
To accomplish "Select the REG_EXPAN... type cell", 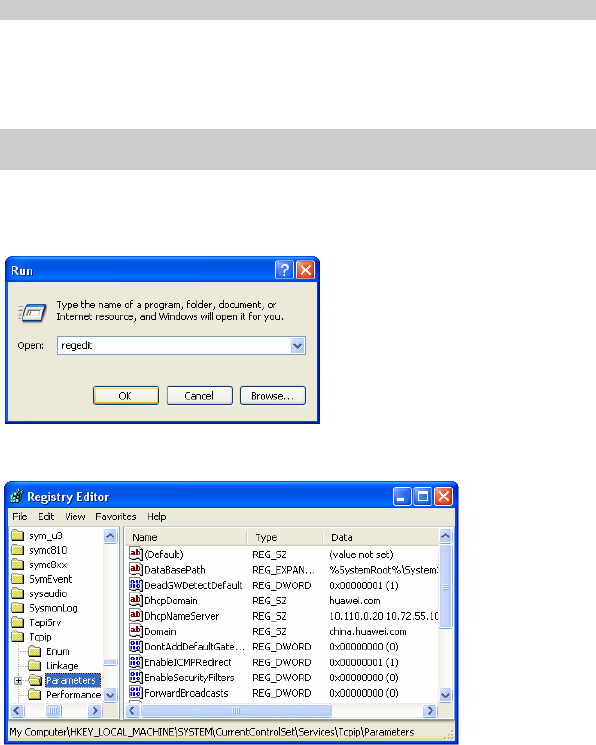I will point(283,569).
